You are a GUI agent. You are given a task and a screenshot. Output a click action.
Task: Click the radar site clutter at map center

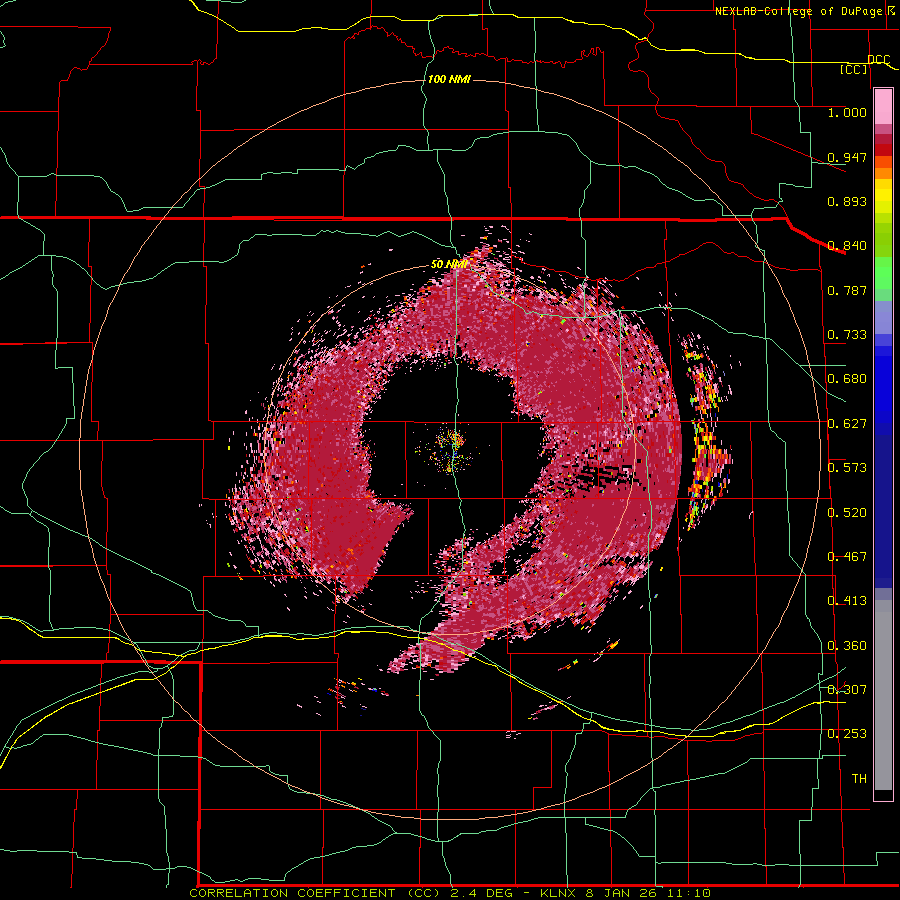point(451,451)
